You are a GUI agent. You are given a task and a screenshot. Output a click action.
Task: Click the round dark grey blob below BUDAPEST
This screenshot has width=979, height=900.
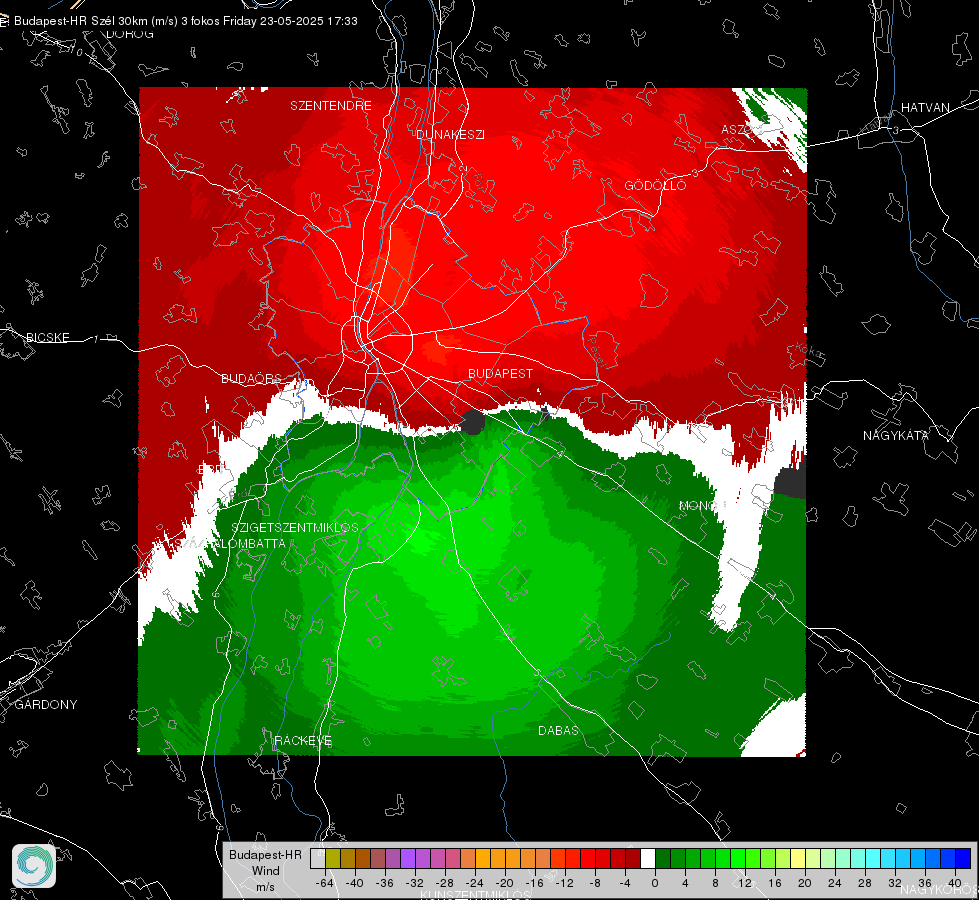pyautogui.click(x=472, y=422)
